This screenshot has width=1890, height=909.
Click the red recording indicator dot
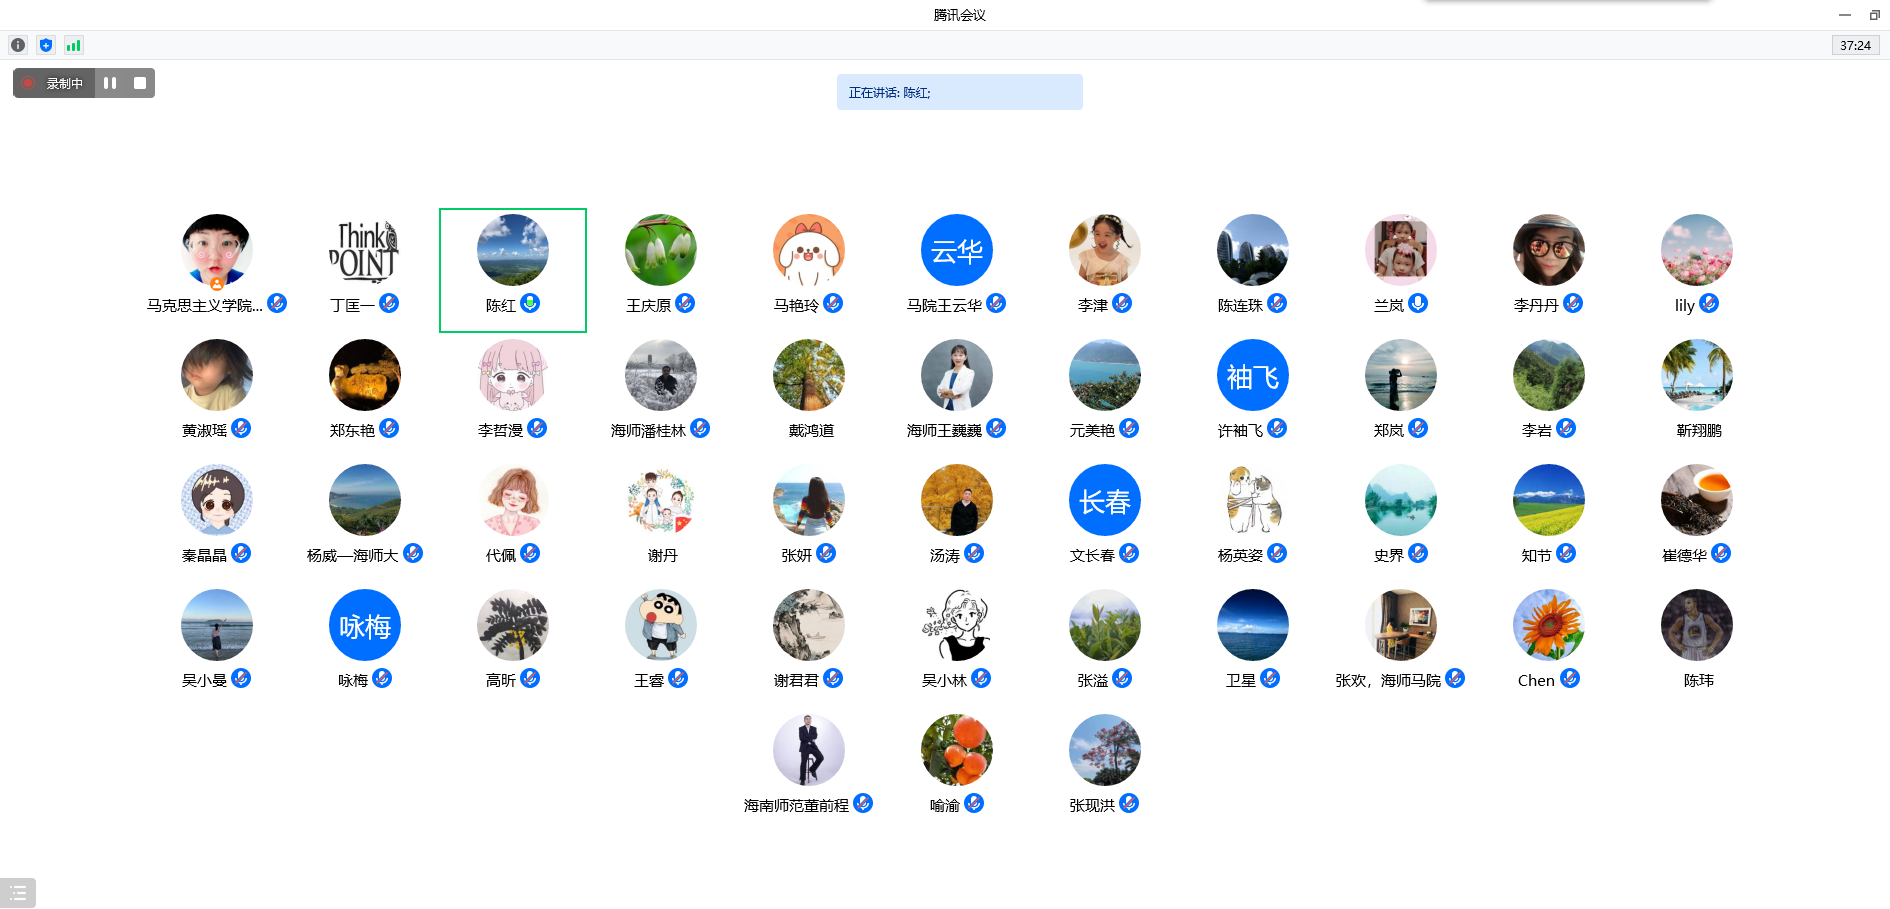29,83
